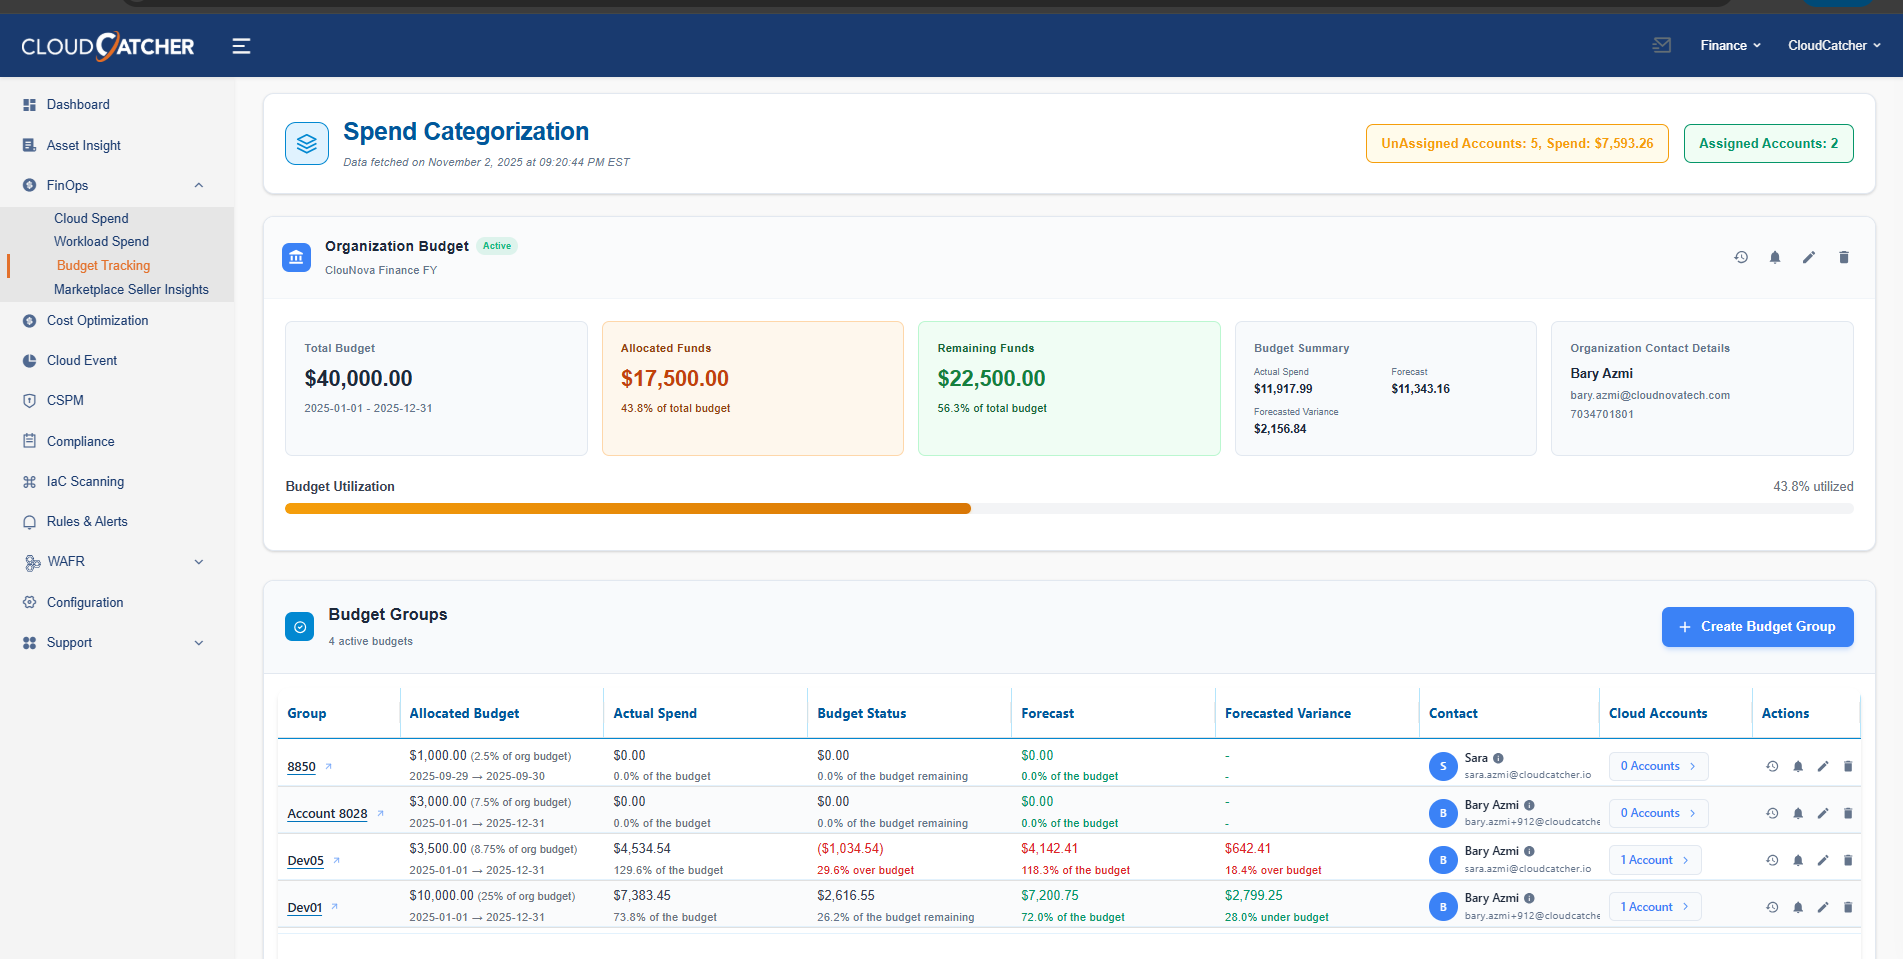
Task: Toggle the sidebar with the hamburger icon
Action: point(241,45)
